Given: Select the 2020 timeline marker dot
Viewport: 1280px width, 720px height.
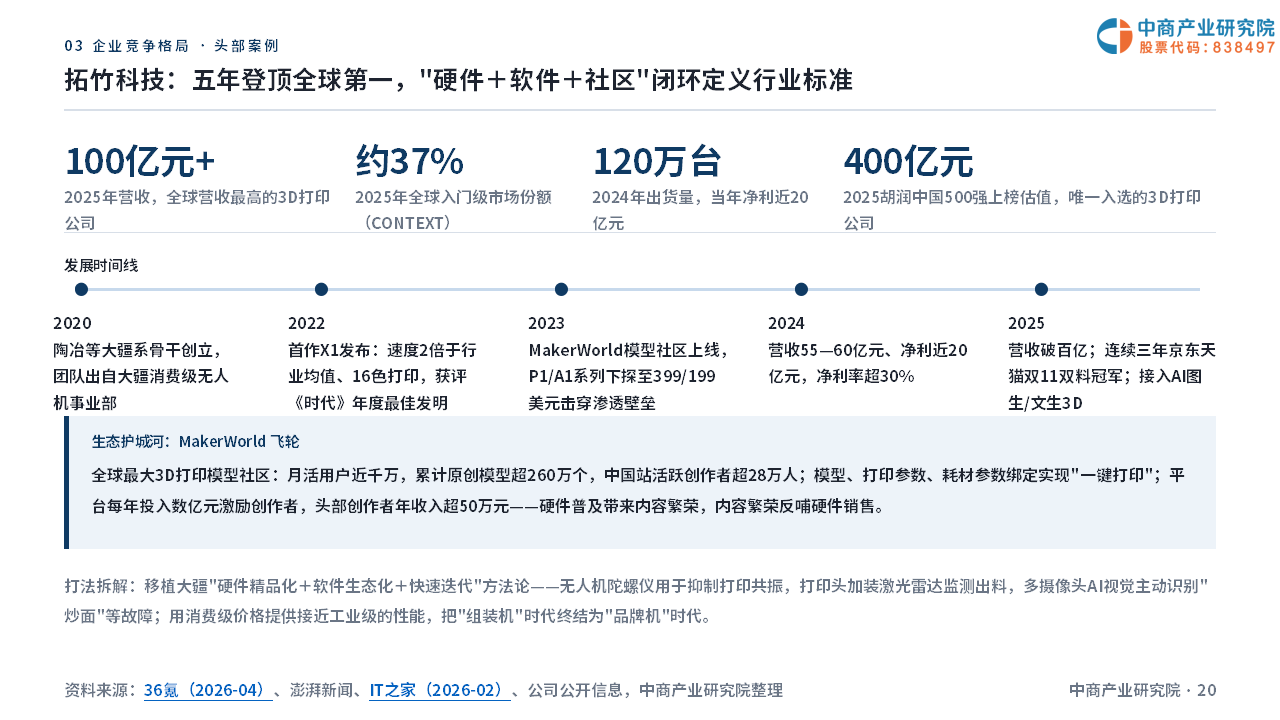Looking at the screenshot, I should [x=81, y=289].
